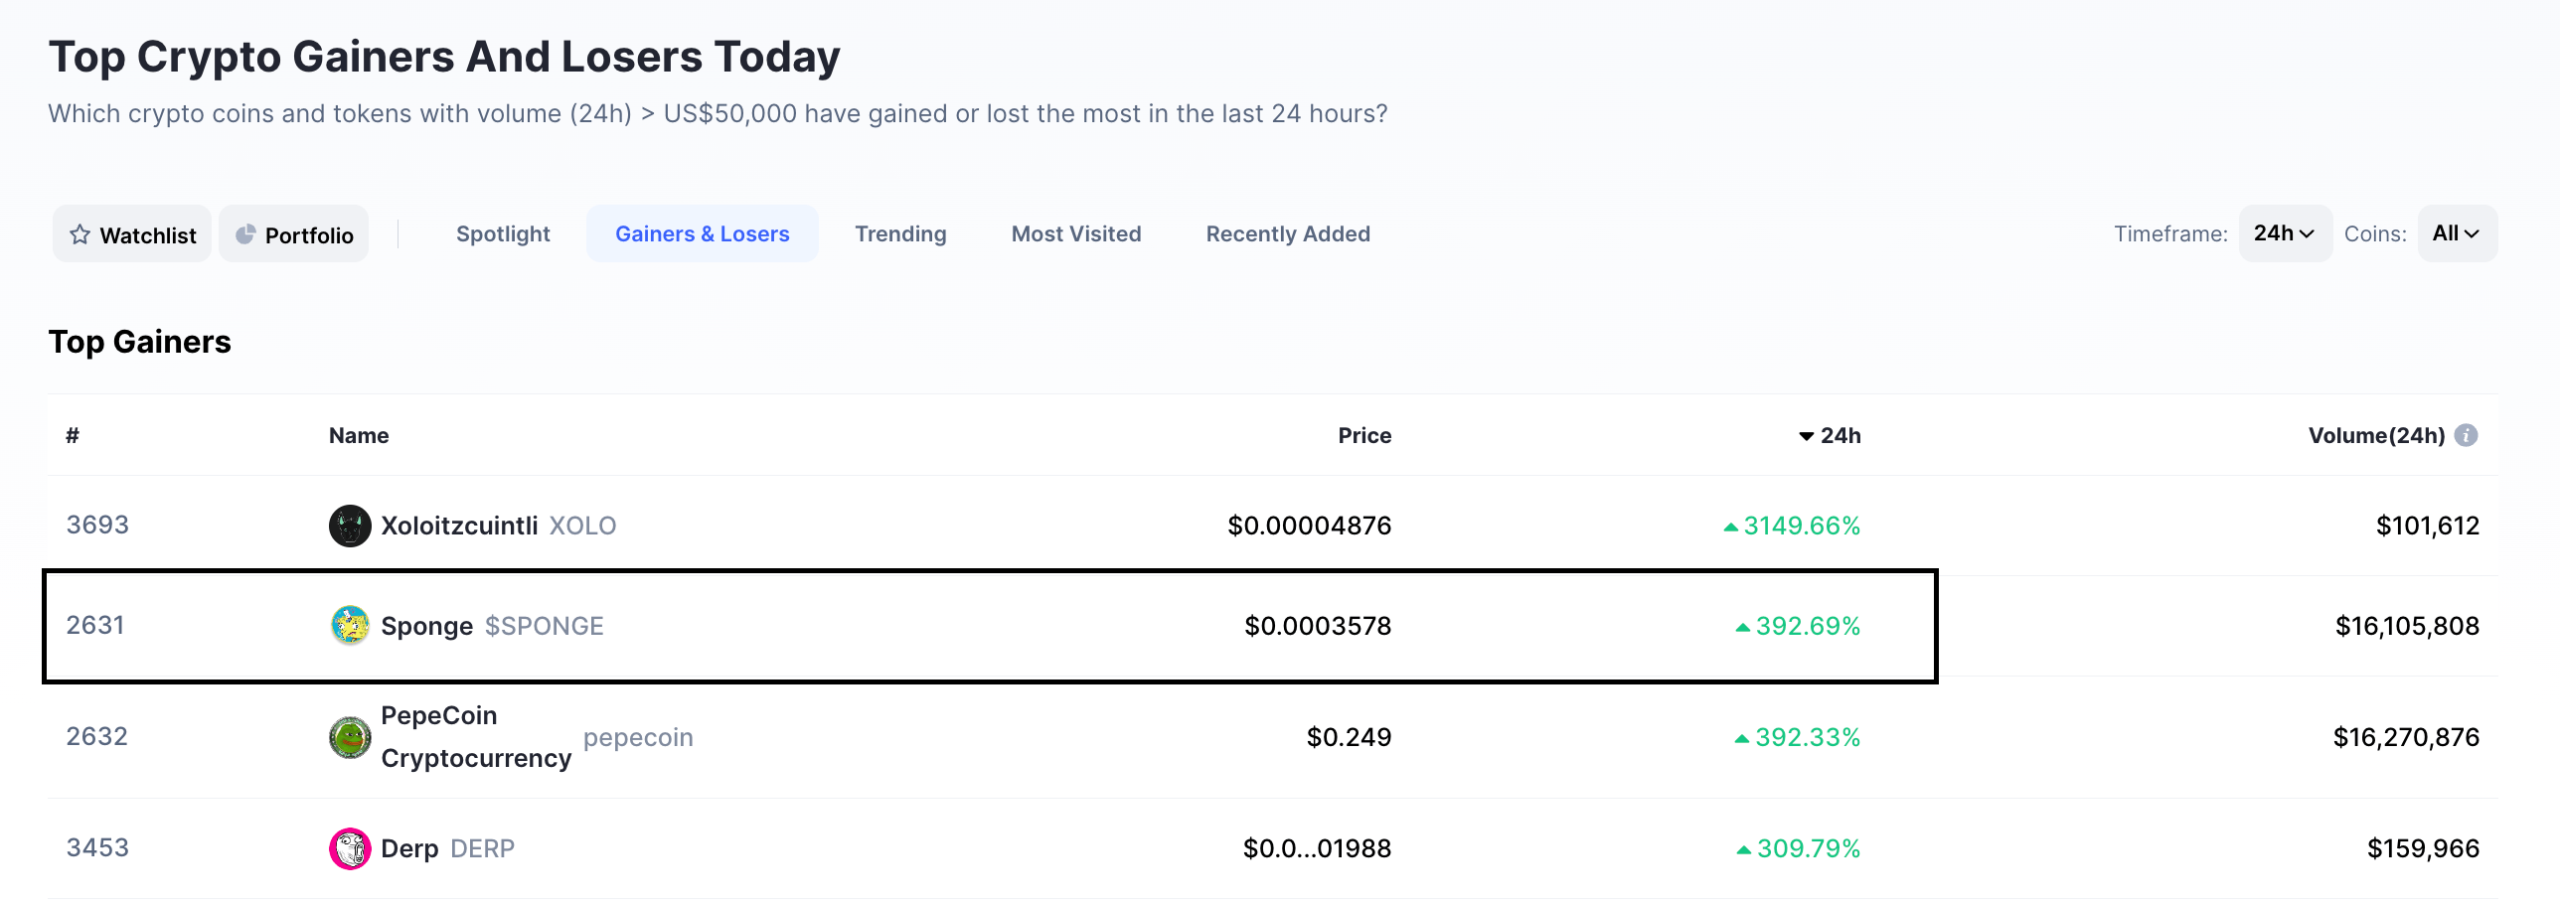Screen dimensions: 2560x906
Task: Open the Coins All dropdown
Action: (x=2457, y=233)
